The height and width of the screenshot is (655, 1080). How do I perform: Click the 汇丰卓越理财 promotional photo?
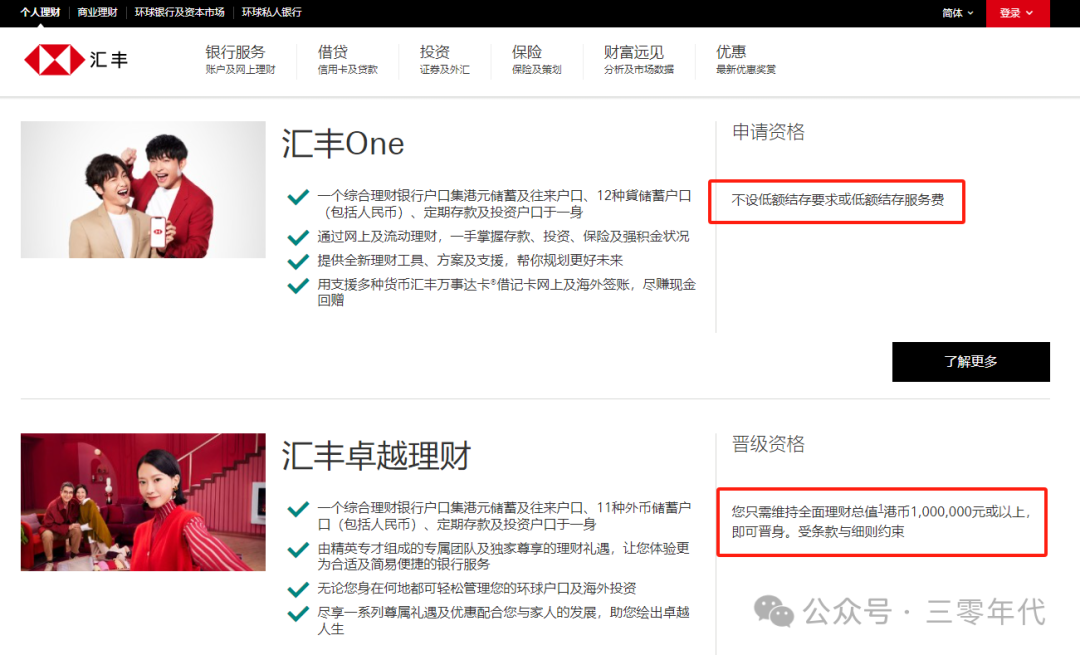[143, 501]
